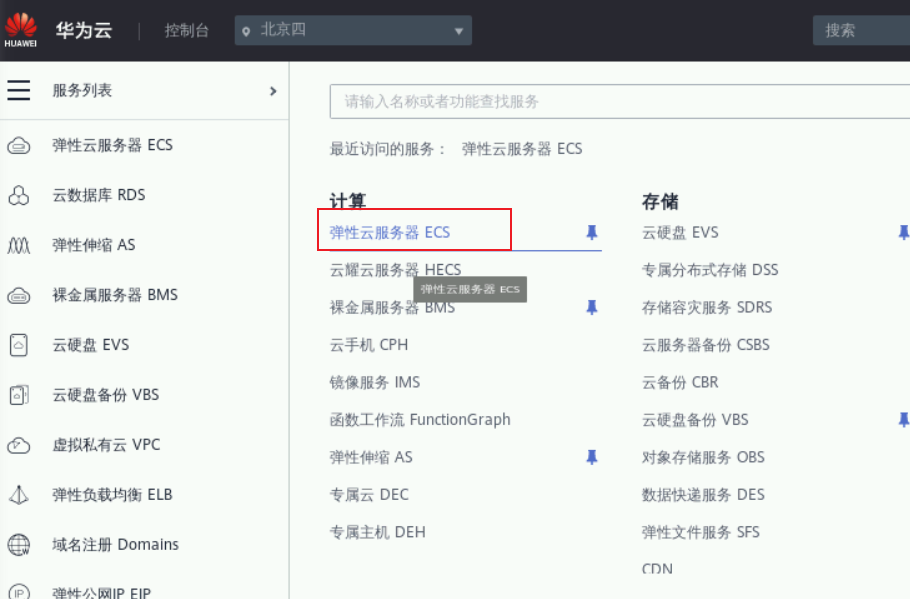Select 弹性伸缩 AS in the sidebar
The height and width of the screenshot is (599, 910).
pyautogui.click(x=93, y=245)
